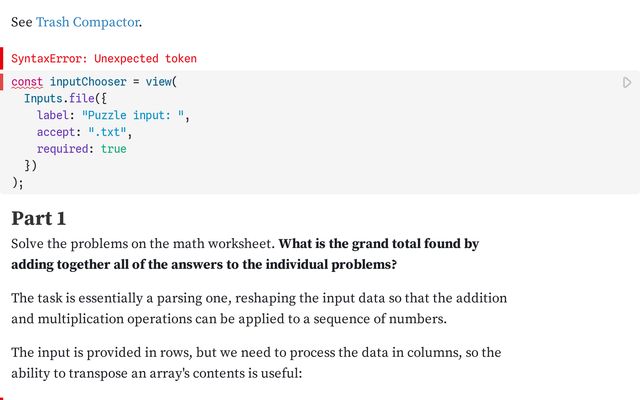The height and width of the screenshot is (400, 640).
Task: Click the final ); line of the cell
Action: [x=18, y=182]
